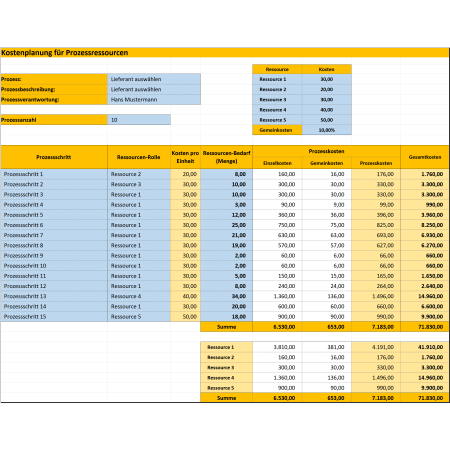450x450 pixels.
Task: Click quantity '34,00' in Prozessschritt 13 row
Action: coord(227,296)
